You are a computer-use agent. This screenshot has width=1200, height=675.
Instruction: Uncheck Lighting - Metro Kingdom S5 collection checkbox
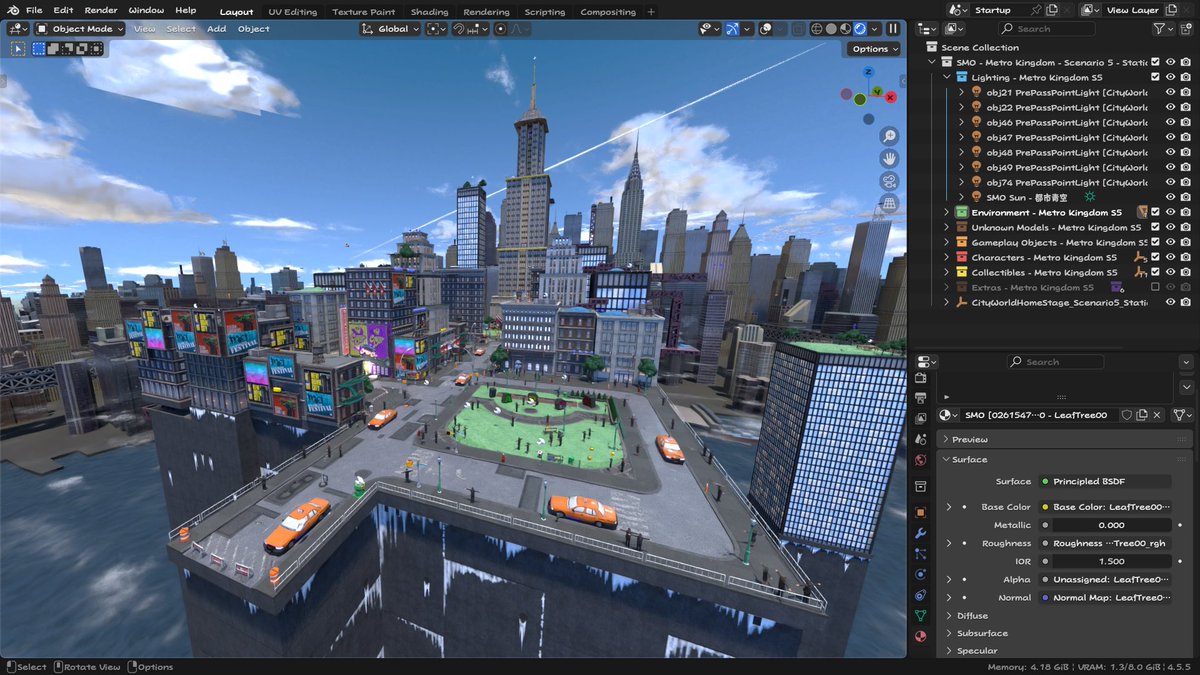(1156, 77)
